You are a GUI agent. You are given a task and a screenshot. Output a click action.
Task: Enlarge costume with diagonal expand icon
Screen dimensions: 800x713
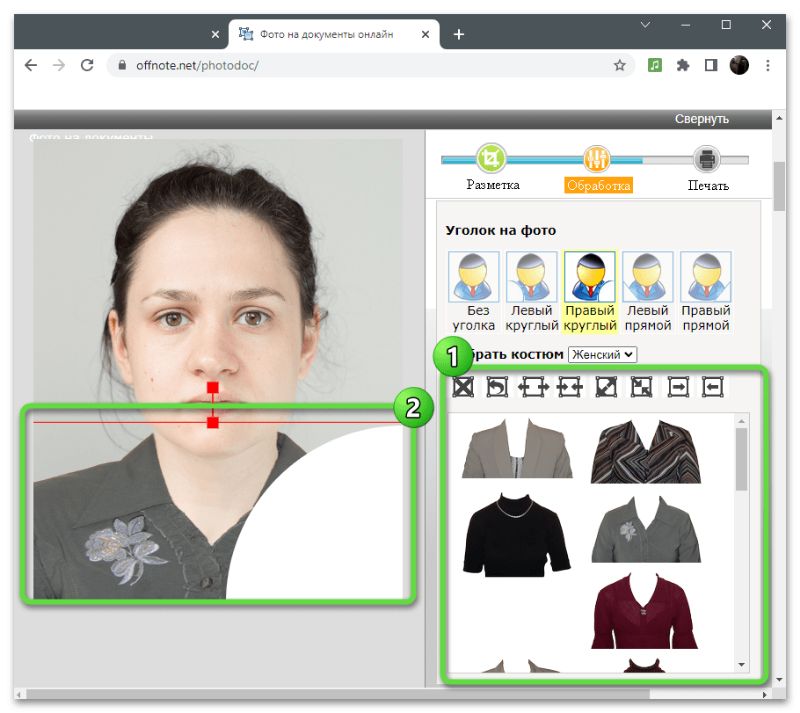[x=606, y=386]
